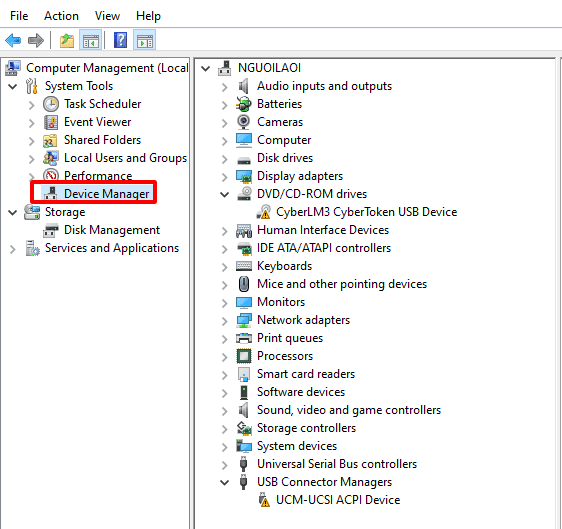
Task: Collapse the USB Connector Managers node
Action: (x=225, y=482)
